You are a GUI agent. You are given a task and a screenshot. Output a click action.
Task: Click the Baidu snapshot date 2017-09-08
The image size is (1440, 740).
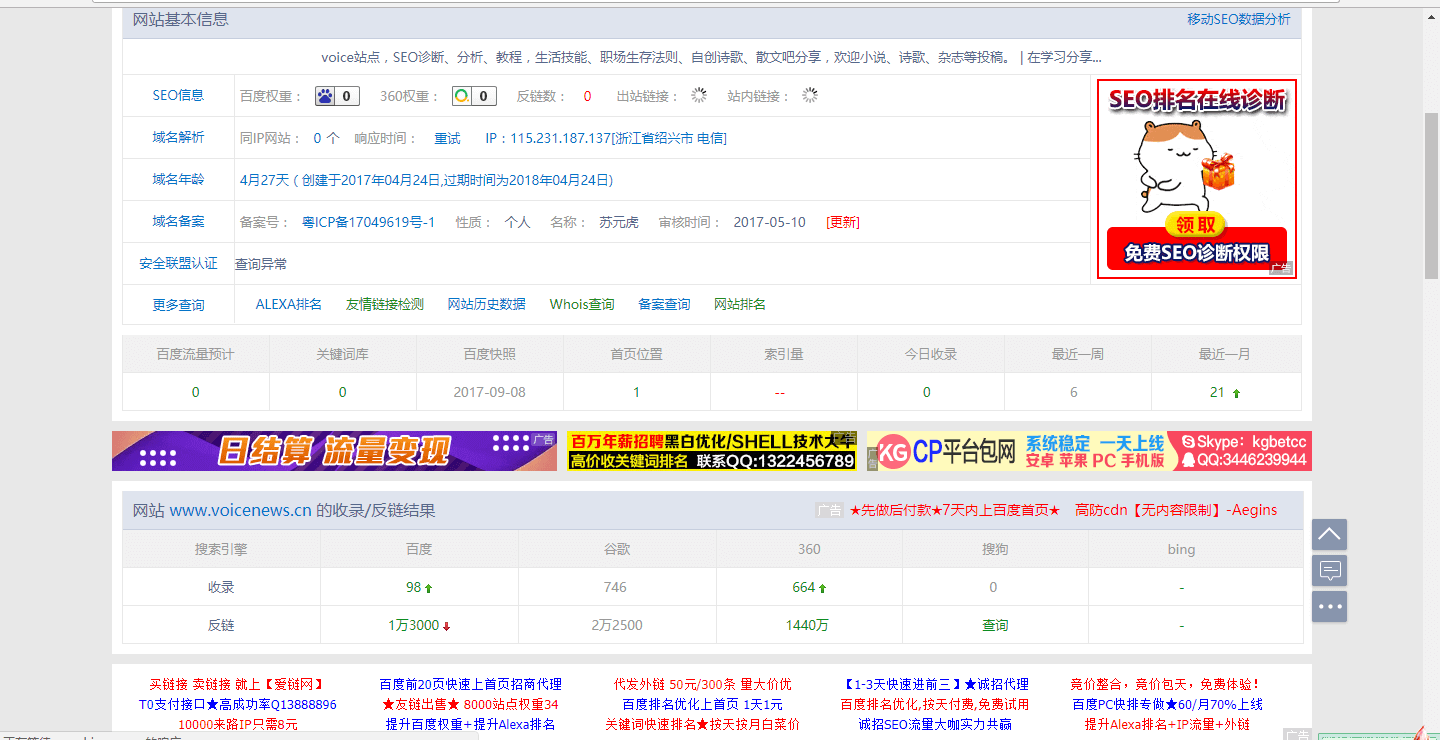pos(489,392)
